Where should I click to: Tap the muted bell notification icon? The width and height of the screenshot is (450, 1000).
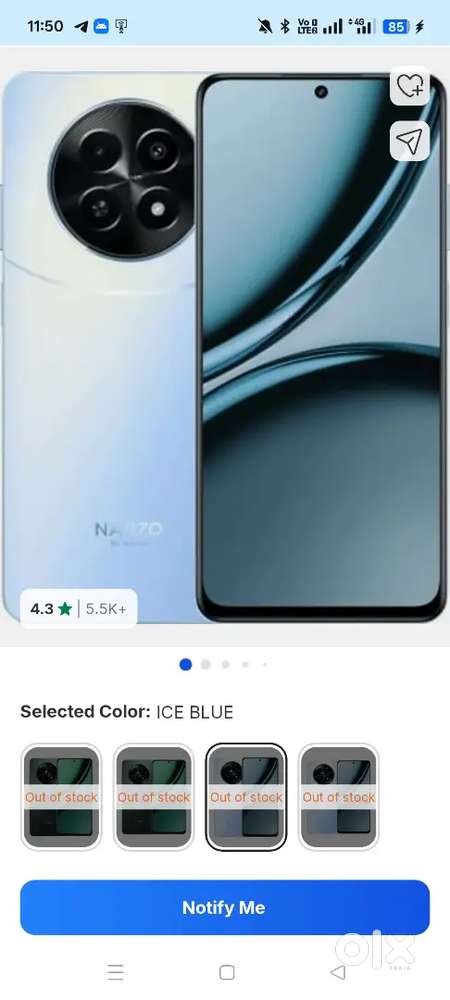click(265, 26)
